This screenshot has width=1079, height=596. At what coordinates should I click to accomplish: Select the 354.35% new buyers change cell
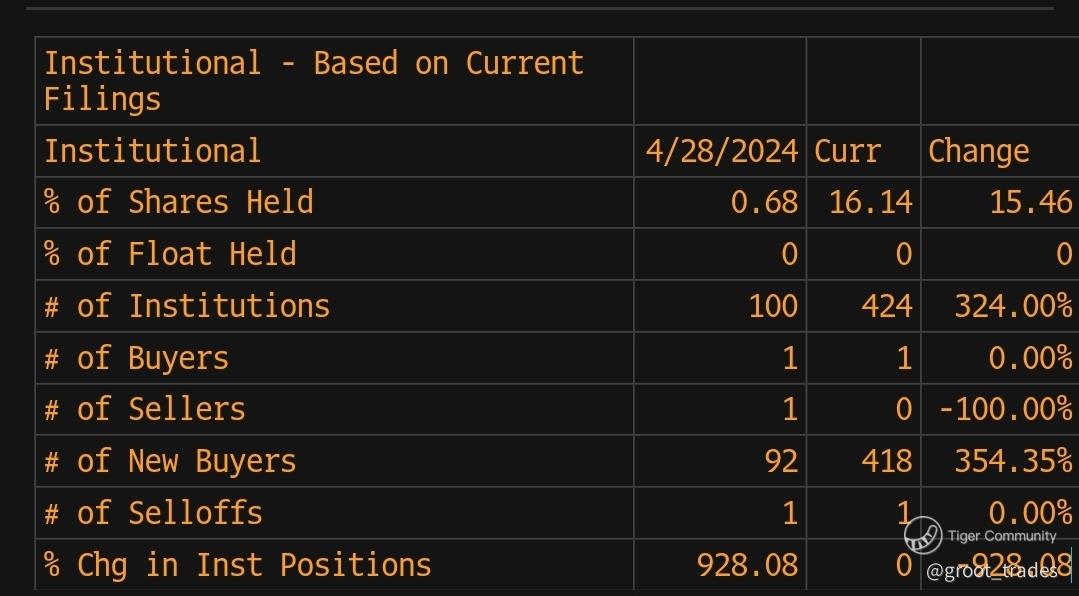[x=1013, y=461]
